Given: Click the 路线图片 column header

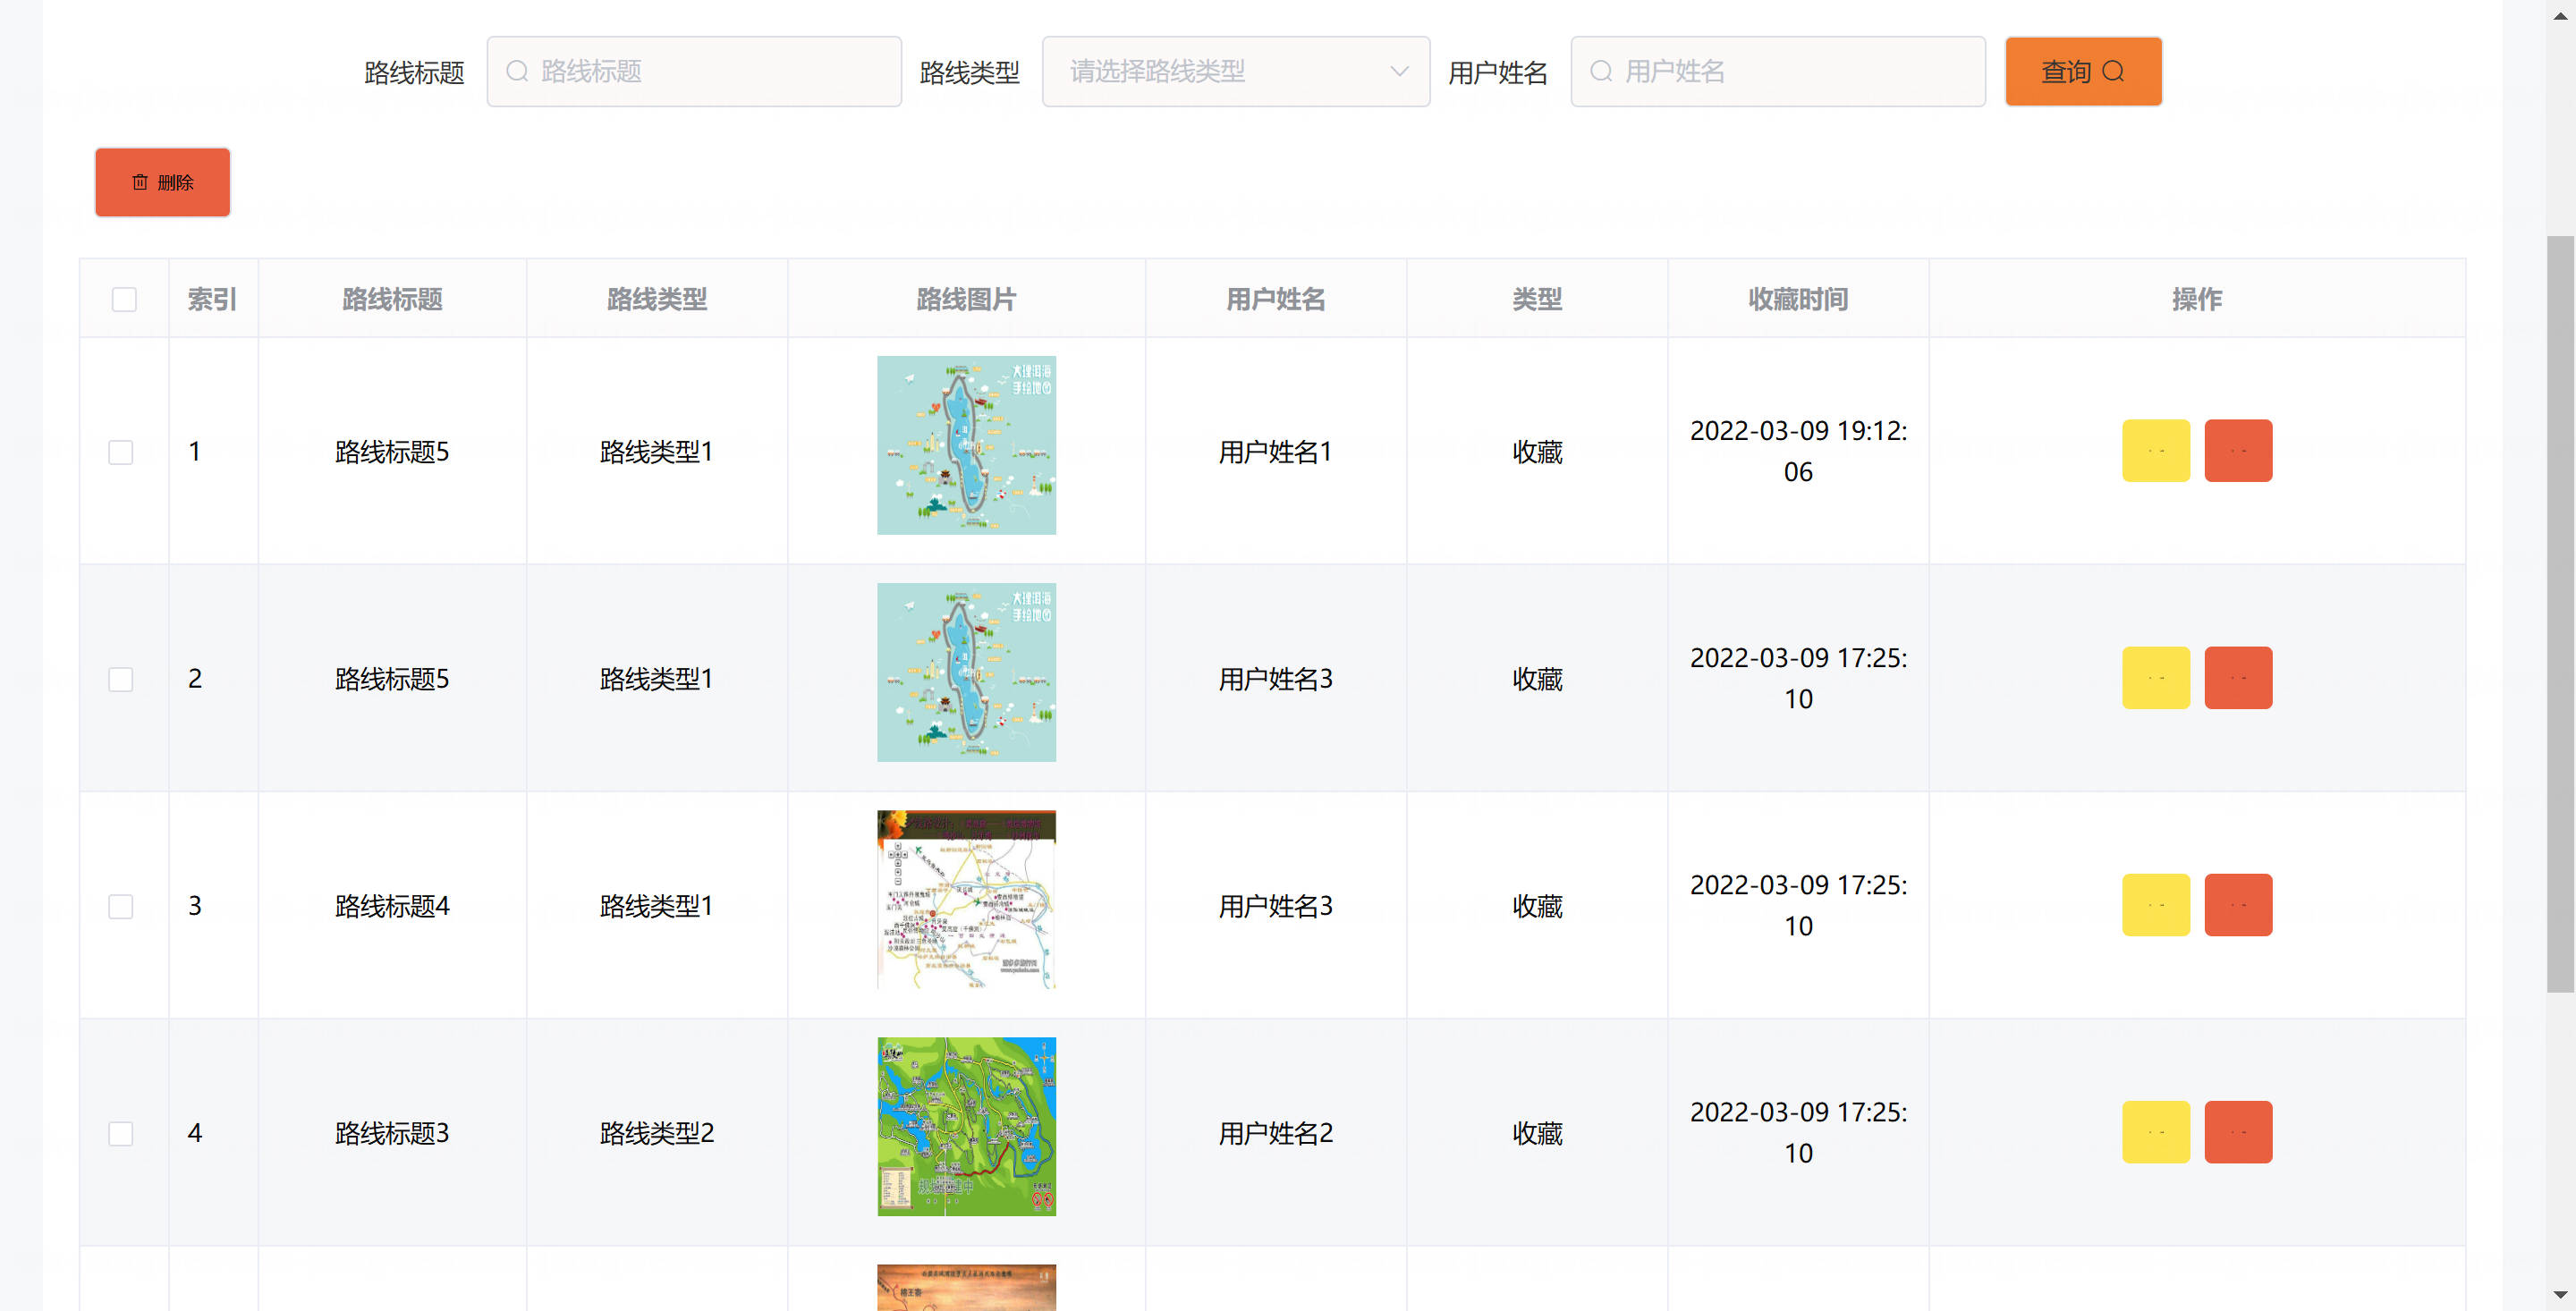Looking at the screenshot, I should coord(966,299).
